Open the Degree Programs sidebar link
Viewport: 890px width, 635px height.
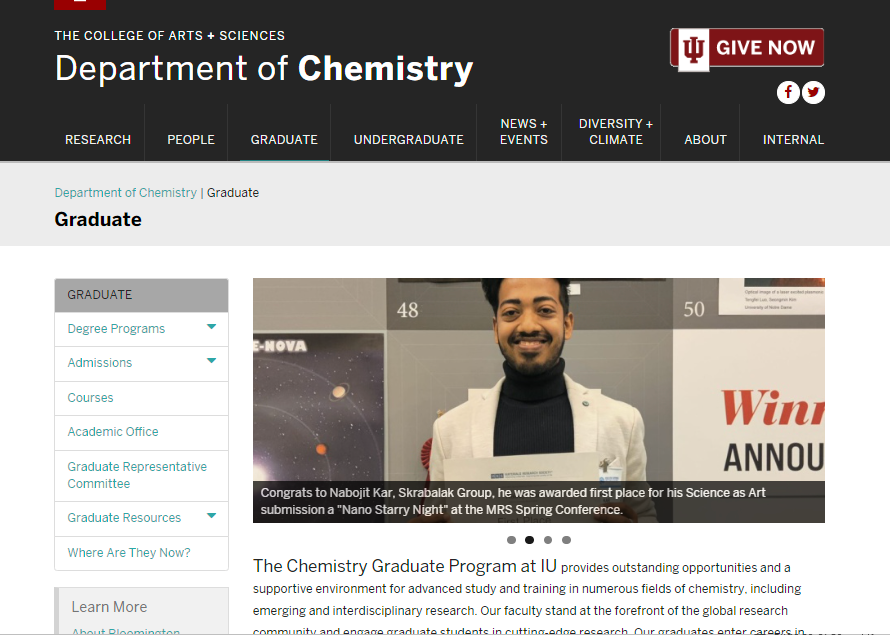(116, 329)
